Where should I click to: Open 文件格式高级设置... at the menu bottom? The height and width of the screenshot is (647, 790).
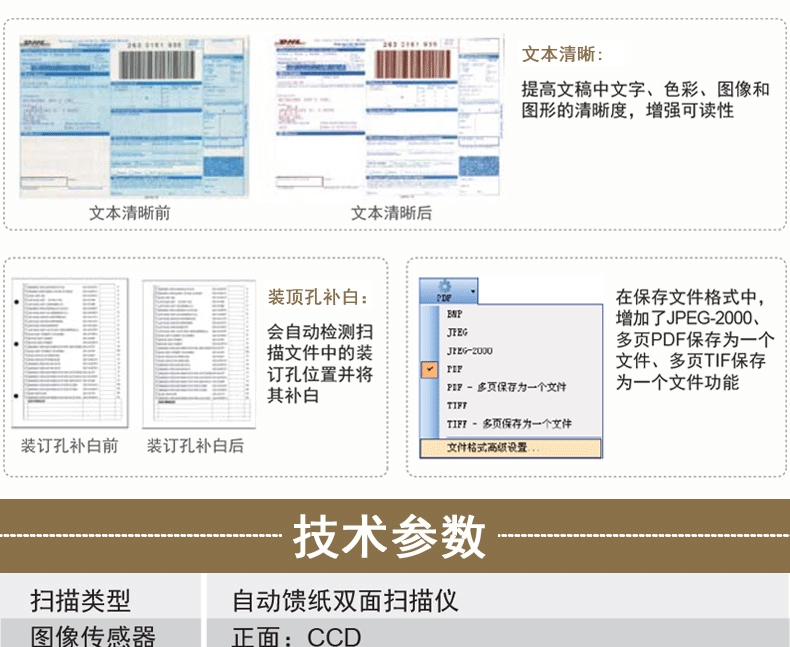[493, 448]
